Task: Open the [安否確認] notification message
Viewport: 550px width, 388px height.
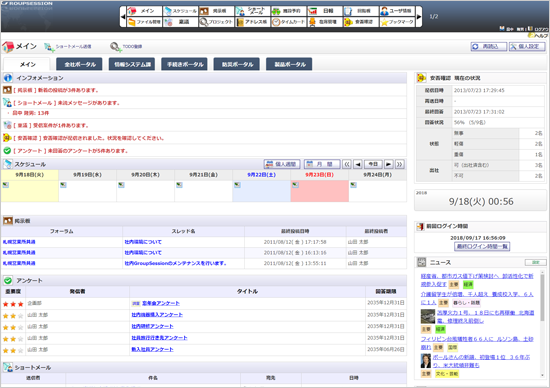Action: click(89, 138)
